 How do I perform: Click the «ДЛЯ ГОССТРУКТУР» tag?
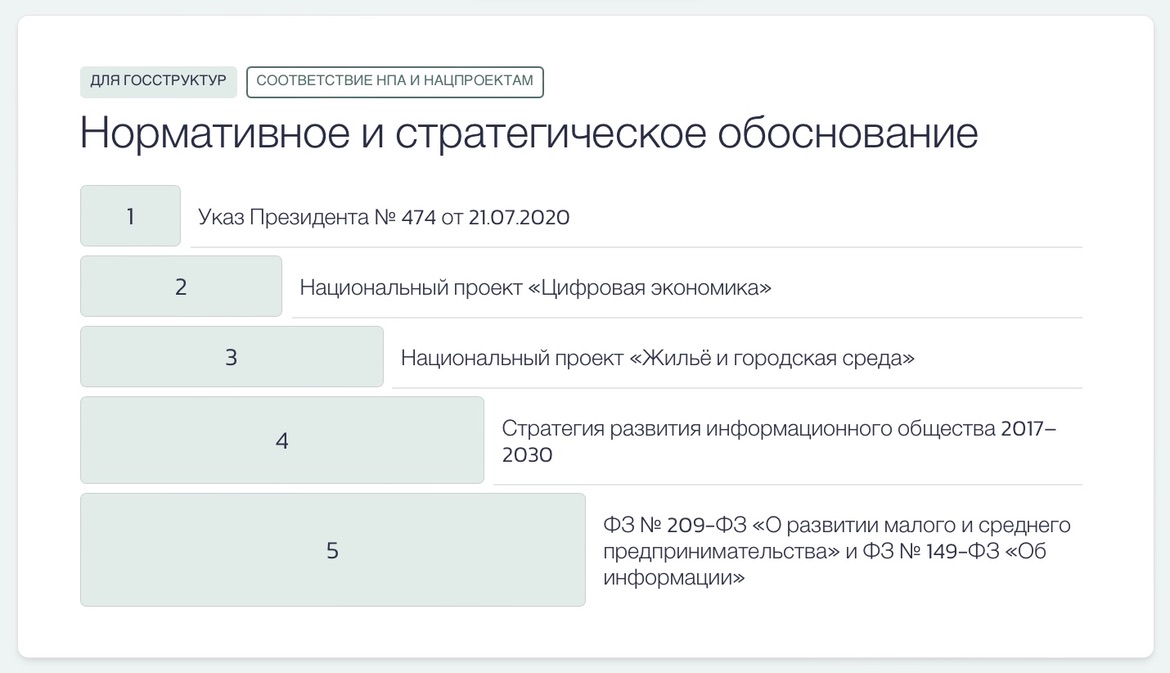158,81
